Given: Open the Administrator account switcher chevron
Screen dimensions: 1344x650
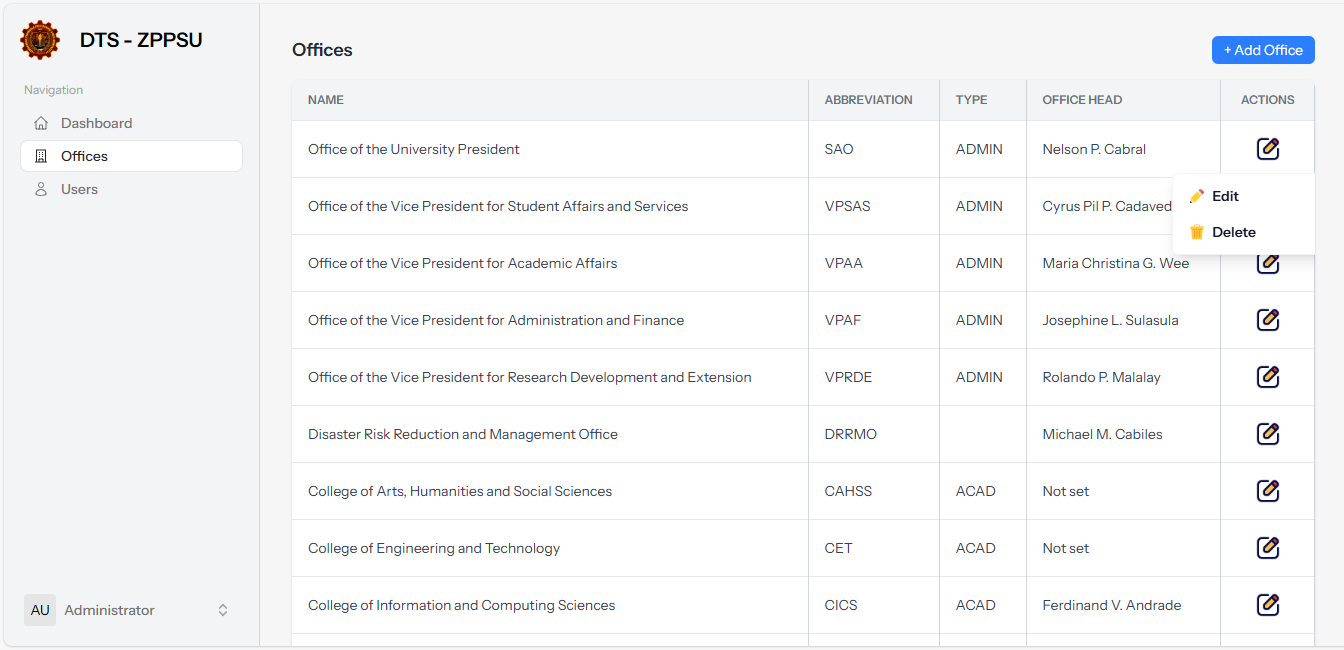Looking at the screenshot, I should tap(222, 610).
